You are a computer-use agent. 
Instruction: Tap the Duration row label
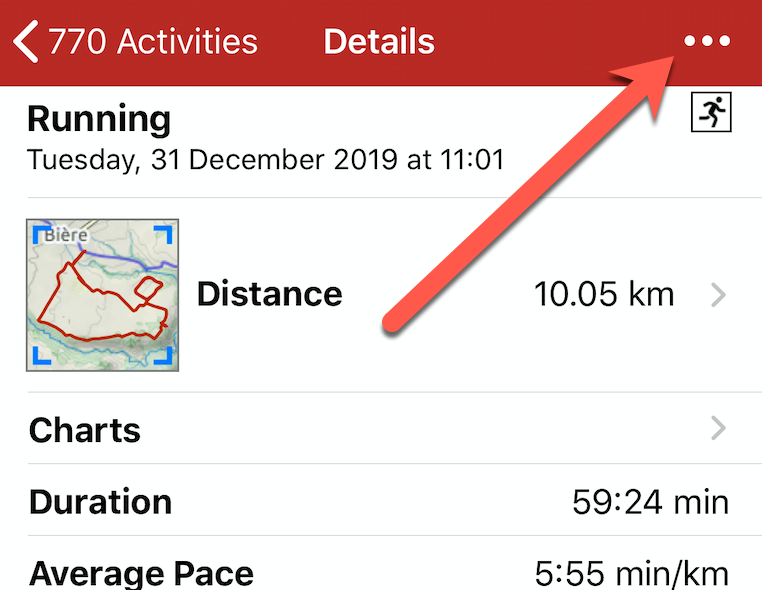[x=101, y=502]
